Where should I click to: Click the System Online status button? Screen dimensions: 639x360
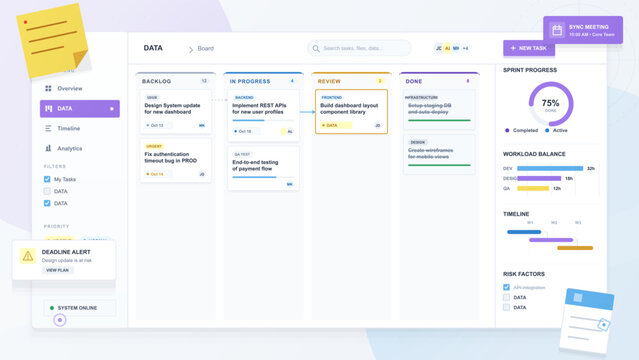pos(80,308)
